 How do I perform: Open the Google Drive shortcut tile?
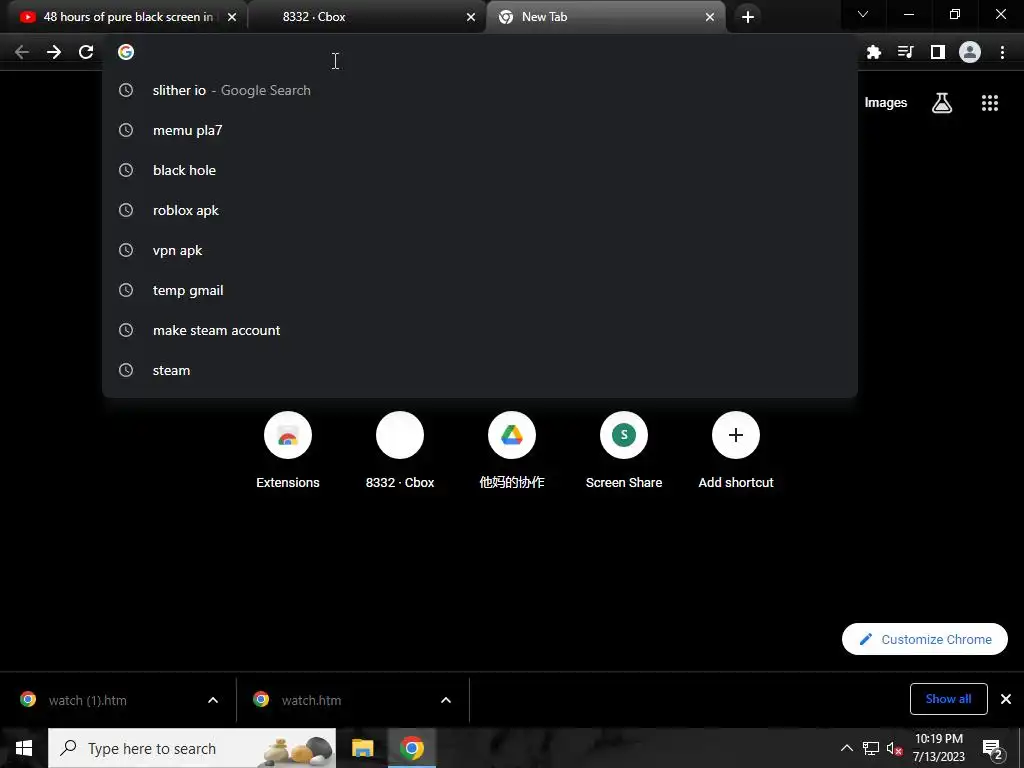coord(512,451)
